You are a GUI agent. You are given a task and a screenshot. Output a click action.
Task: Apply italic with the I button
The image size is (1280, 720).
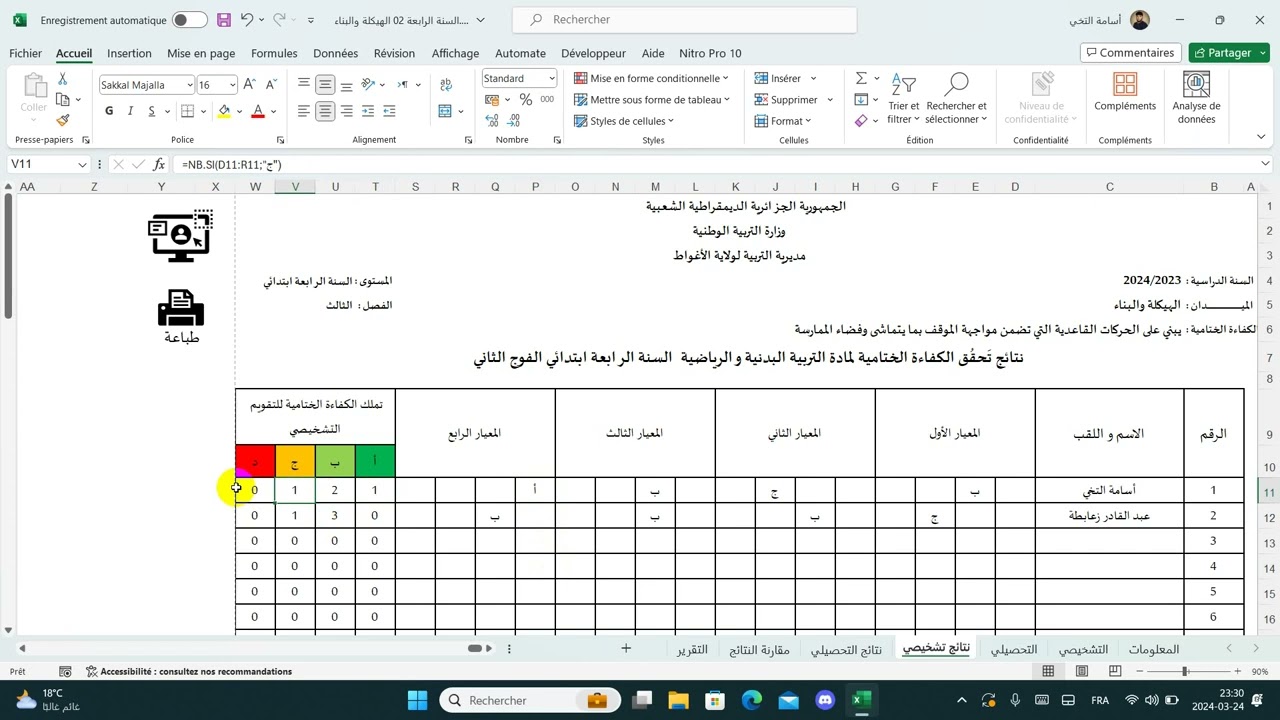pyautogui.click(x=130, y=111)
